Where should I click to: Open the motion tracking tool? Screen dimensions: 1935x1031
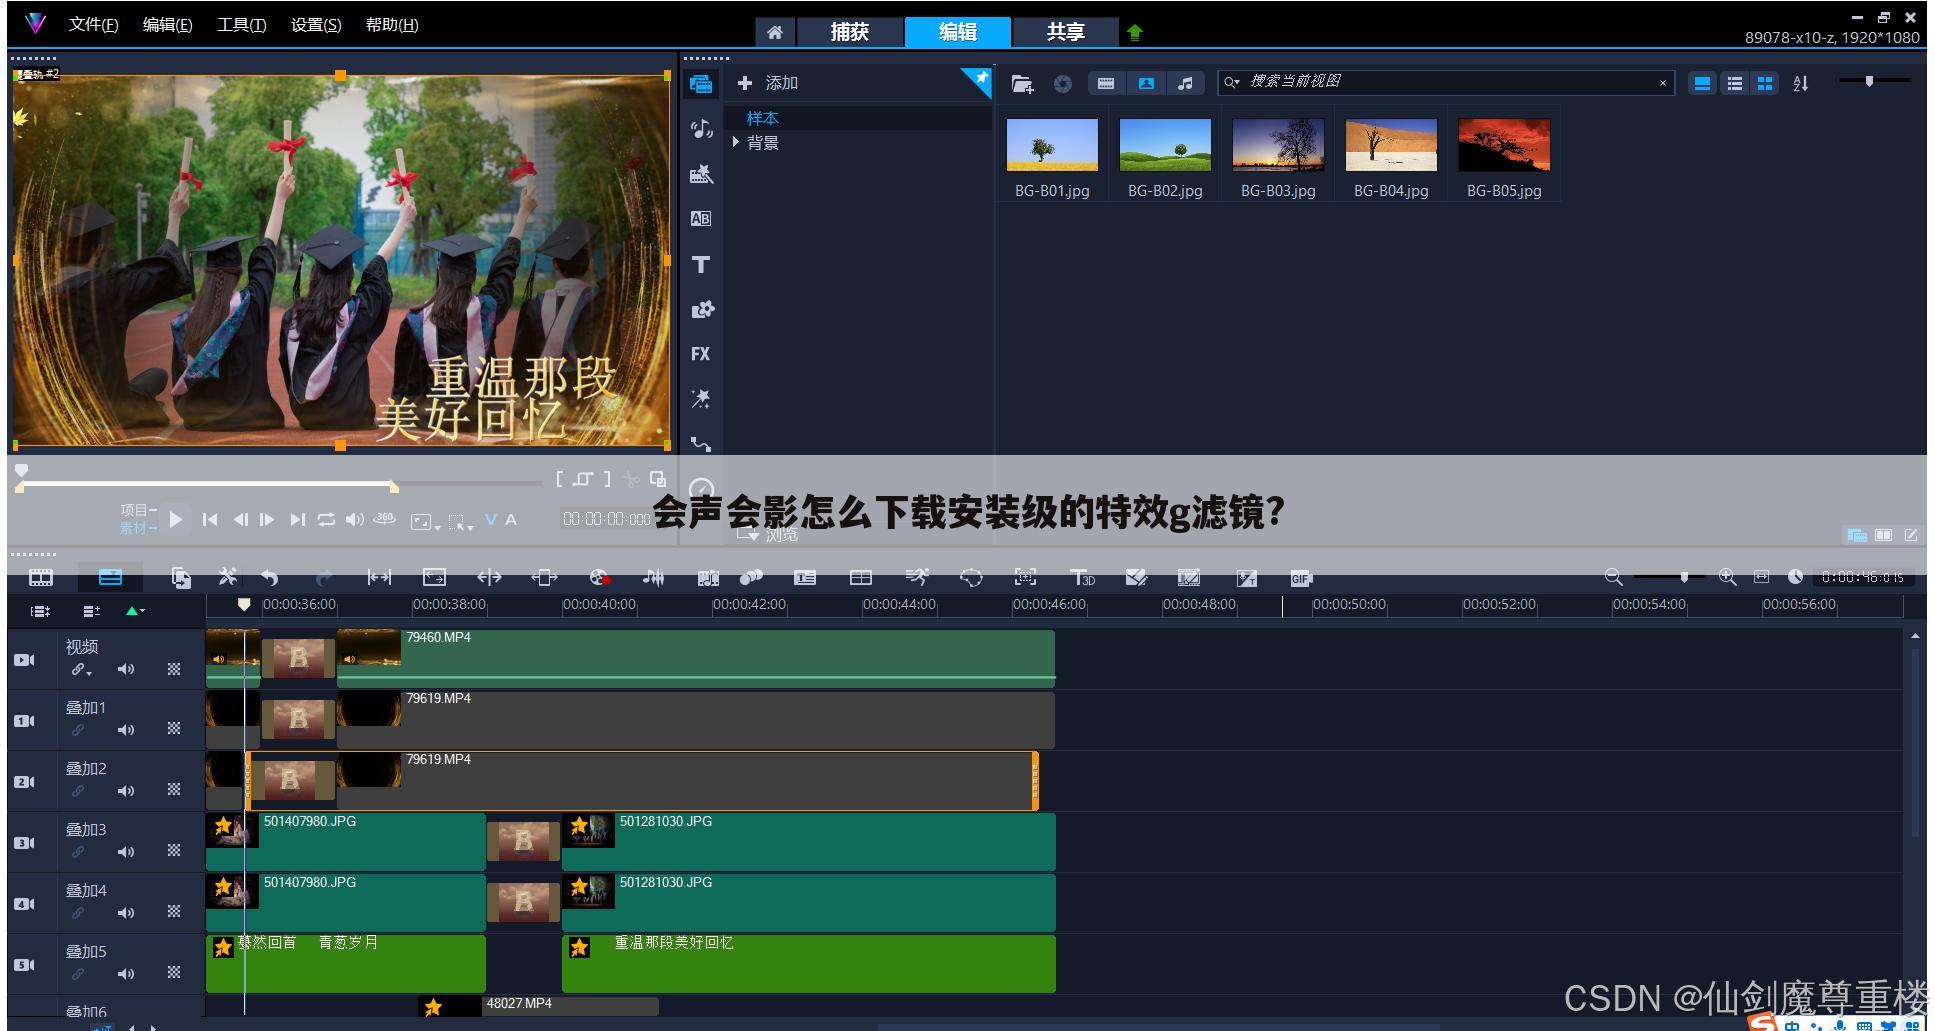point(751,578)
